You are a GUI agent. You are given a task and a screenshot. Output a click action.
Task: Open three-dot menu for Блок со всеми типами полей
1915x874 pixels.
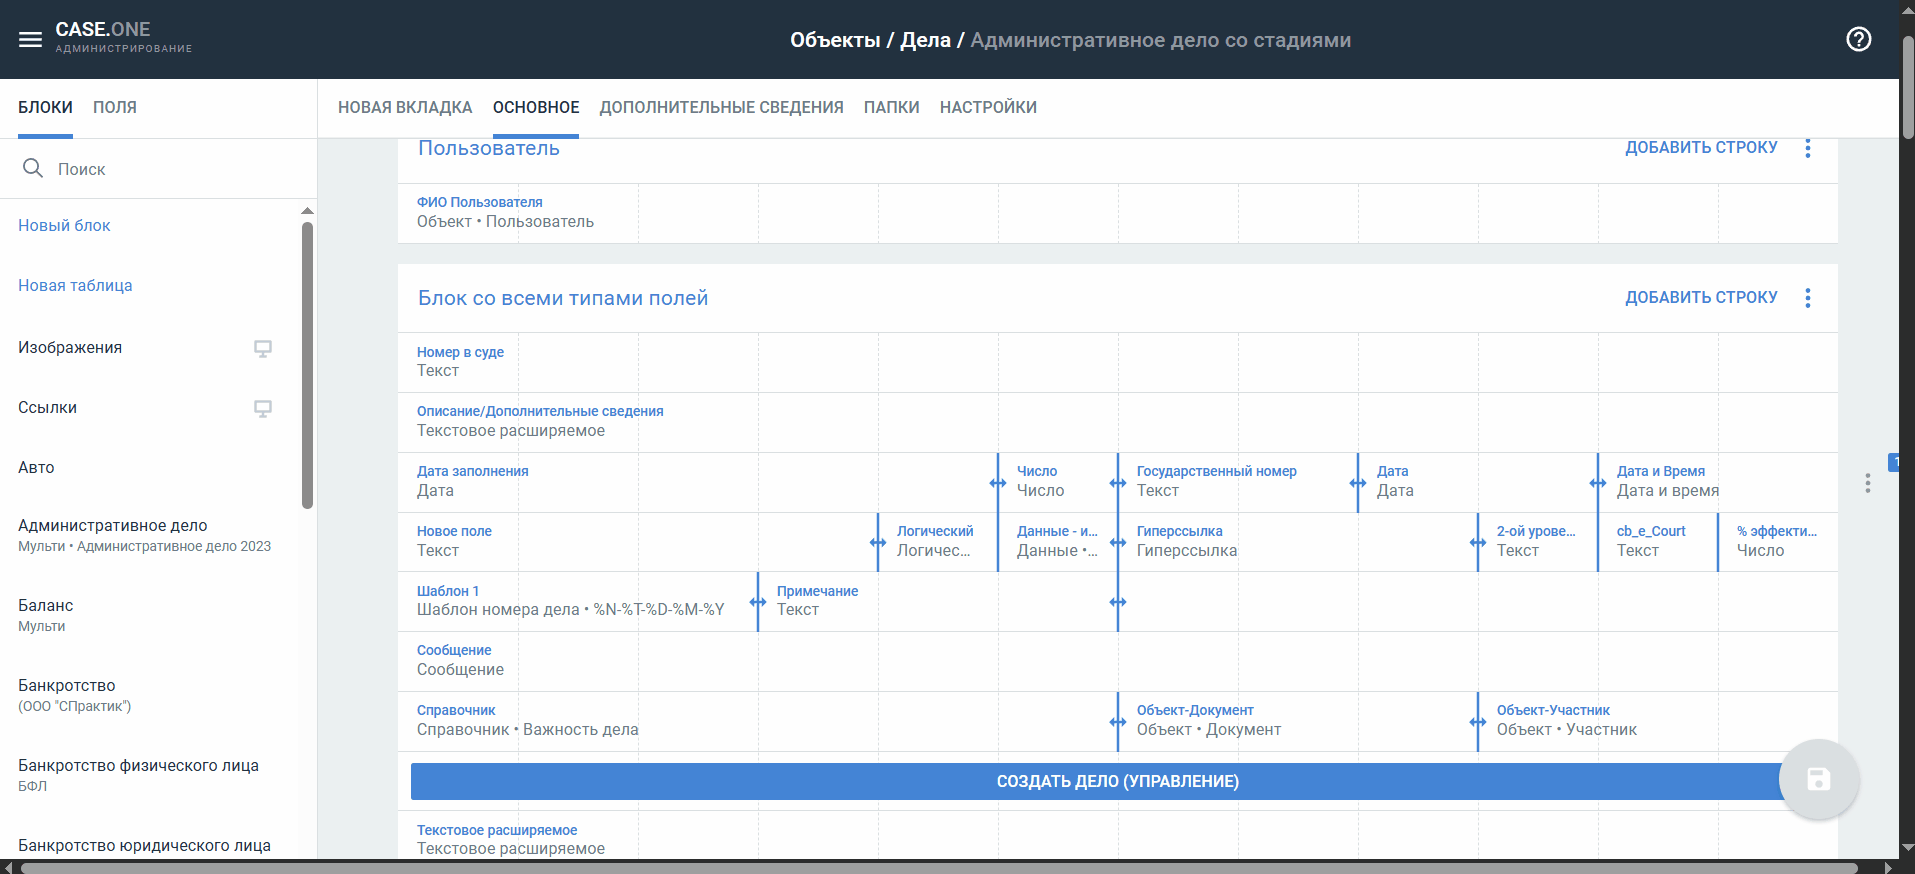click(1807, 298)
